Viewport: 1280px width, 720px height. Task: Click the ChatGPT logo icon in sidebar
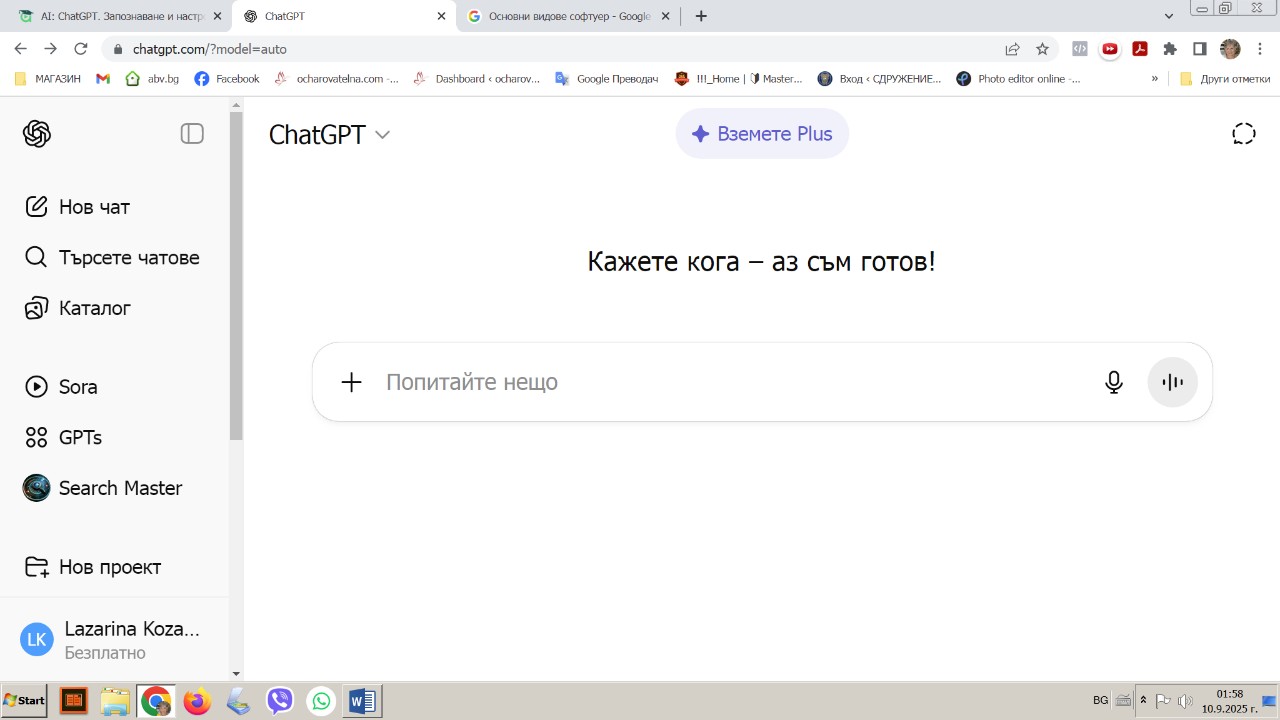pos(37,134)
